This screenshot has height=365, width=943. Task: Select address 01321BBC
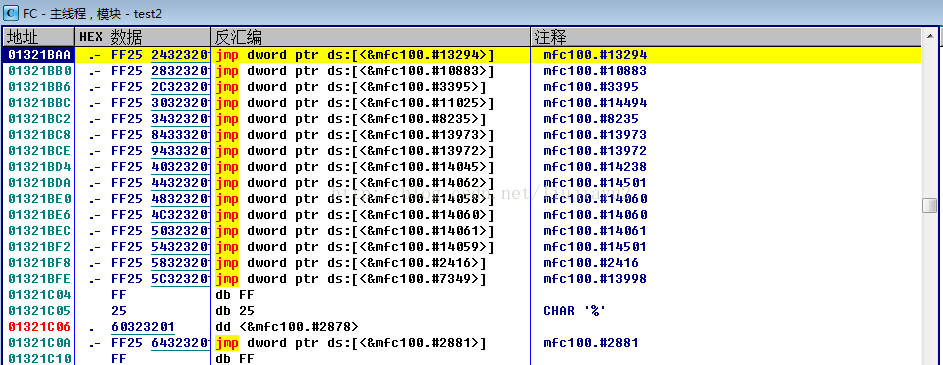(x=40, y=103)
